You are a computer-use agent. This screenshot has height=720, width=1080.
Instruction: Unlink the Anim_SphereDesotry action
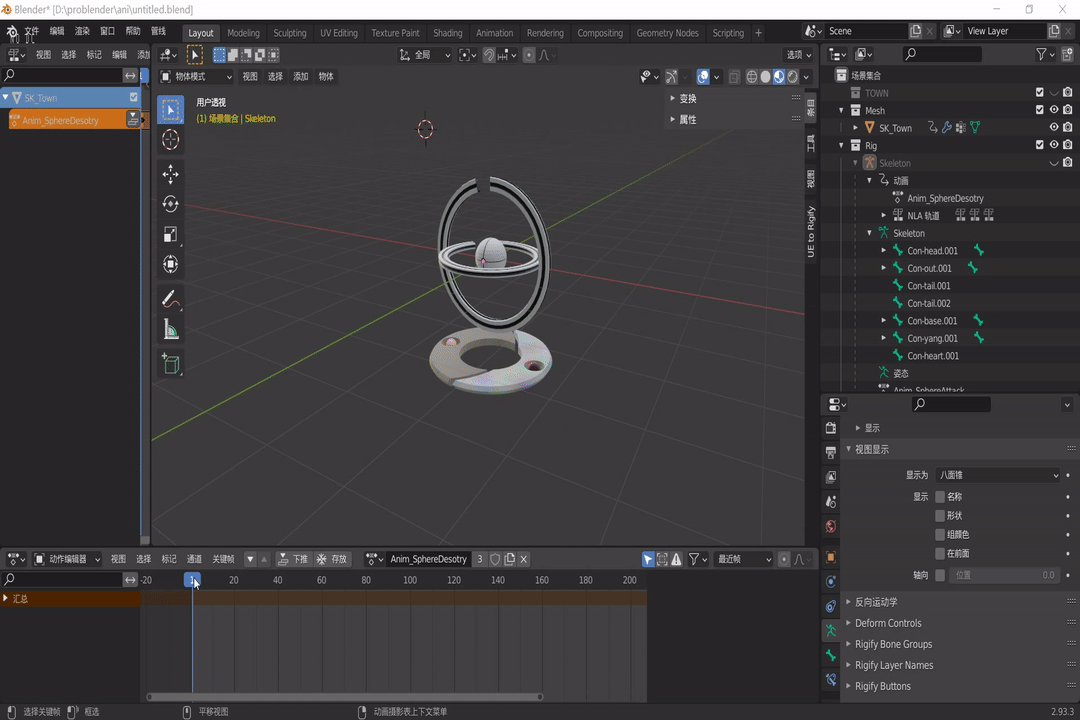523,559
